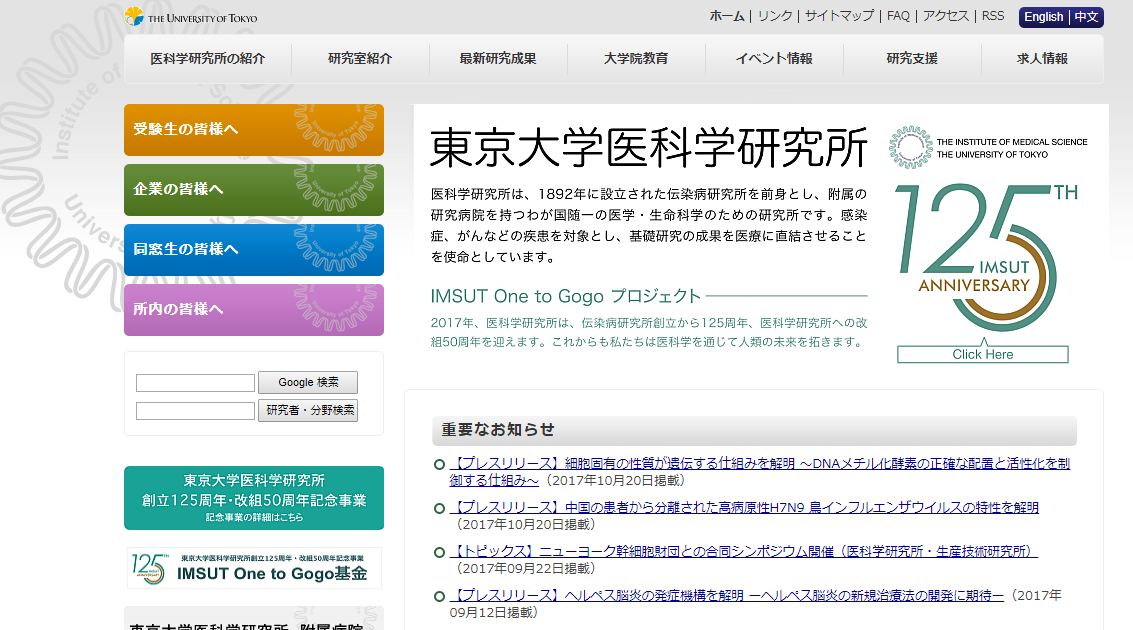1133x630 pixels.
Task: Click the University of Tokyo logo
Action: tap(191, 17)
